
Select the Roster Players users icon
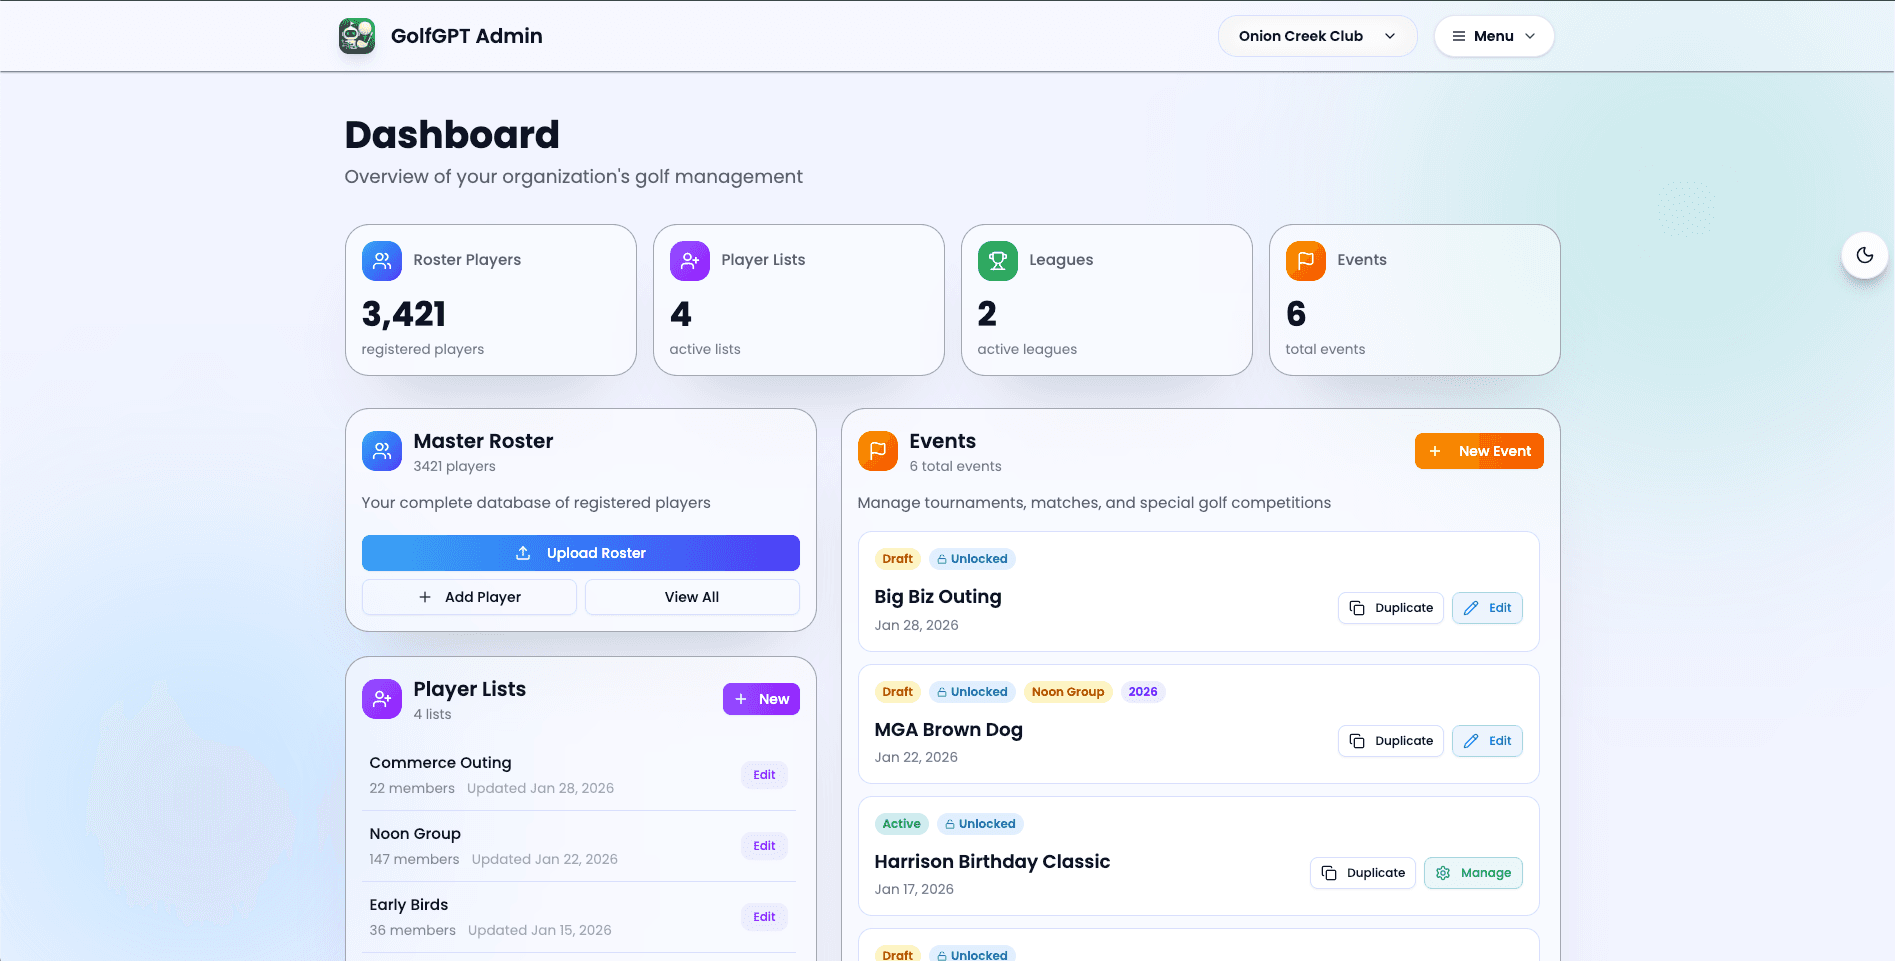coord(381,260)
